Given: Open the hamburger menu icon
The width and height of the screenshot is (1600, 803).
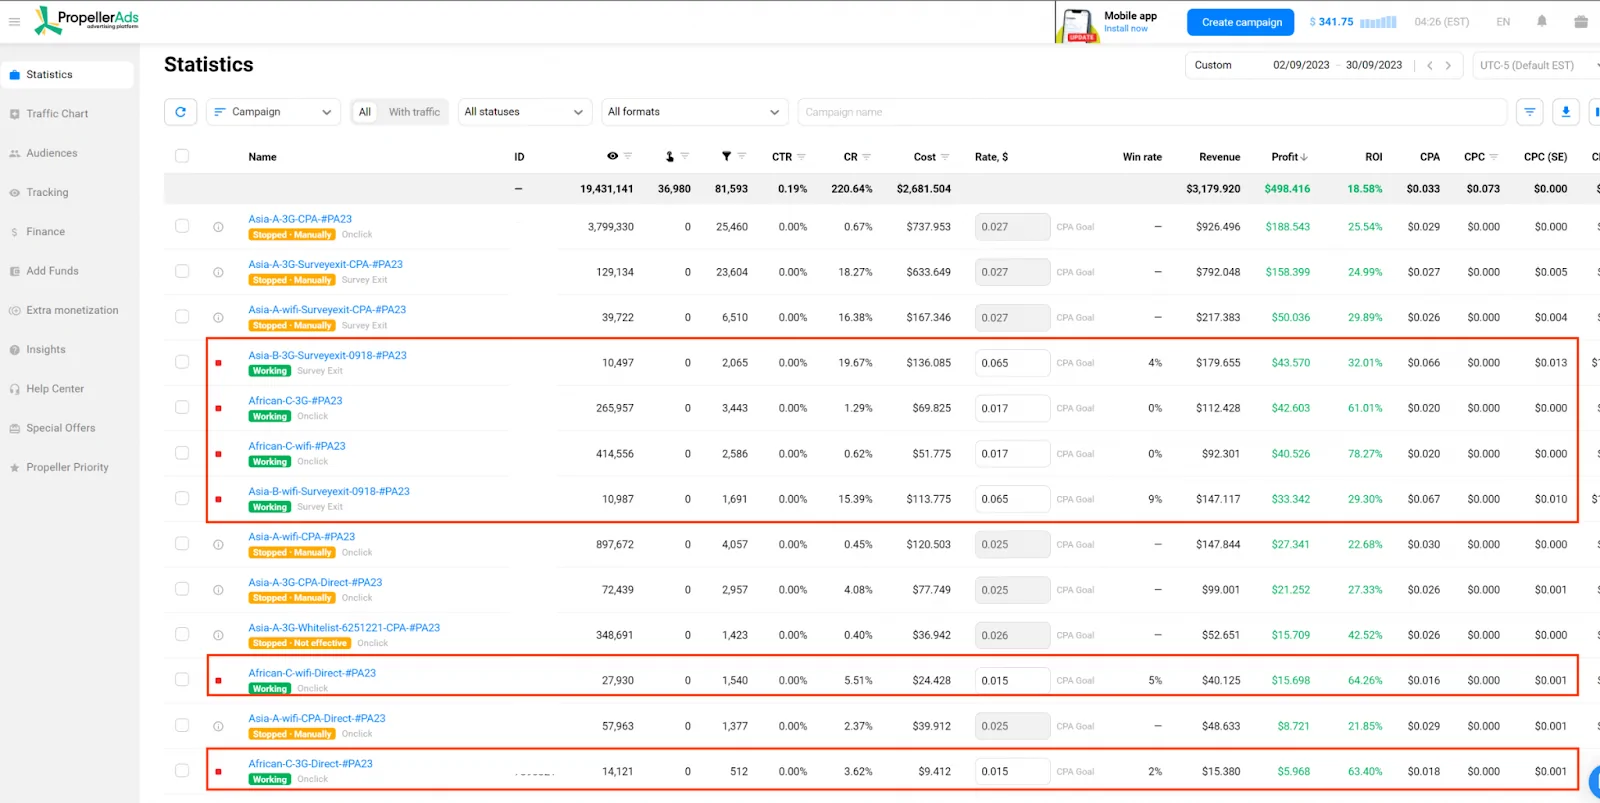Looking at the screenshot, I should (x=14, y=22).
